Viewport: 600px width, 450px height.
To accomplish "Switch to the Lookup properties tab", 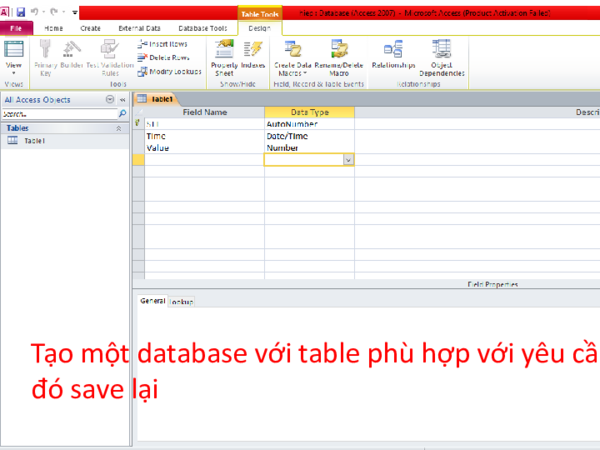I will (x=181, y=301).
